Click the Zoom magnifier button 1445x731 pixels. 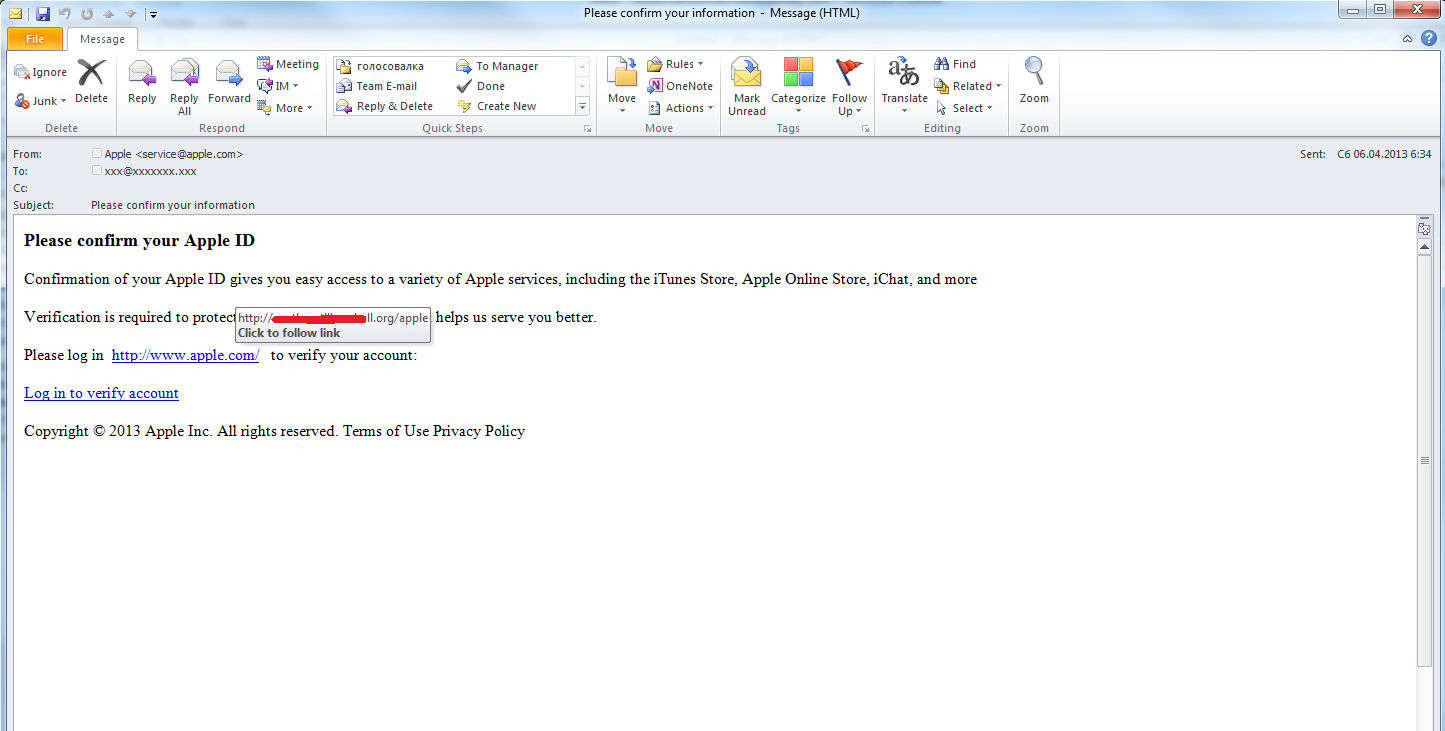click(1034, 81)
